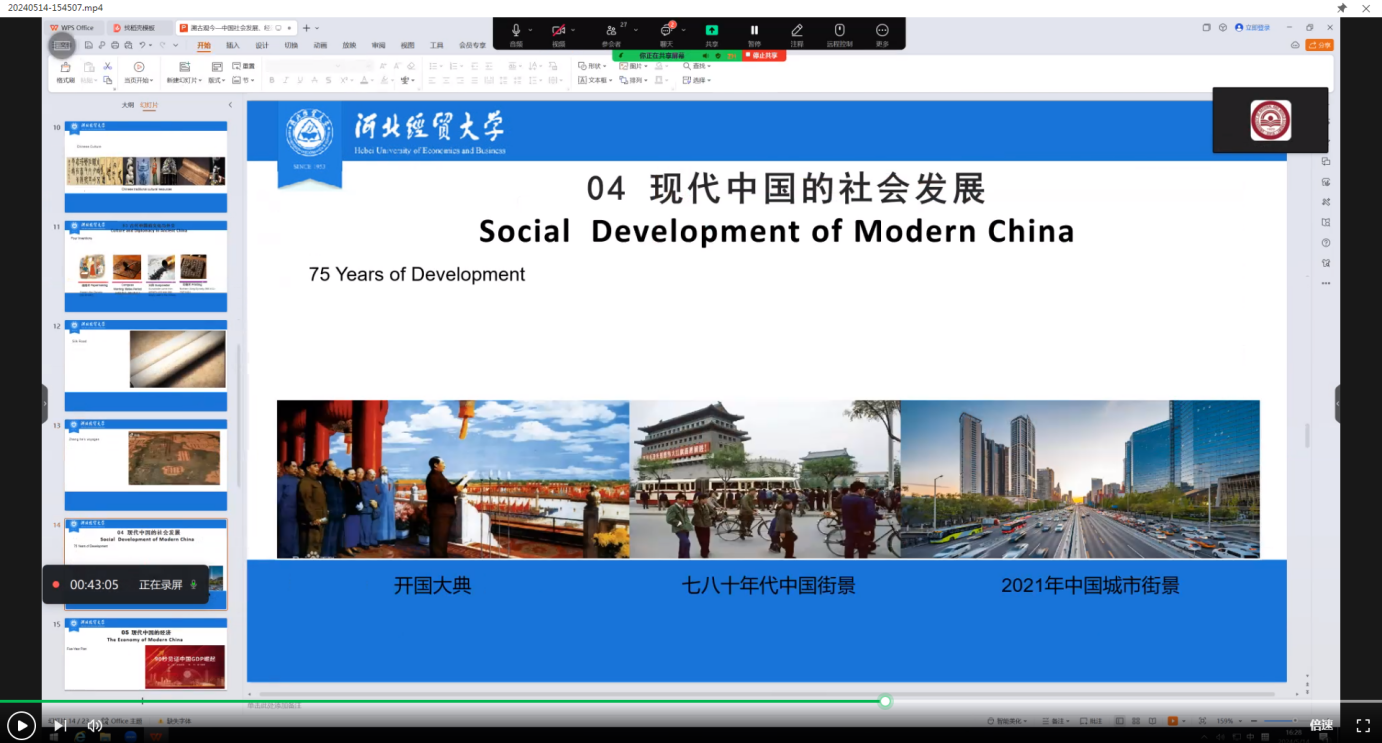
Task: Mute the video player volume
Action: (x=94, y=725)
